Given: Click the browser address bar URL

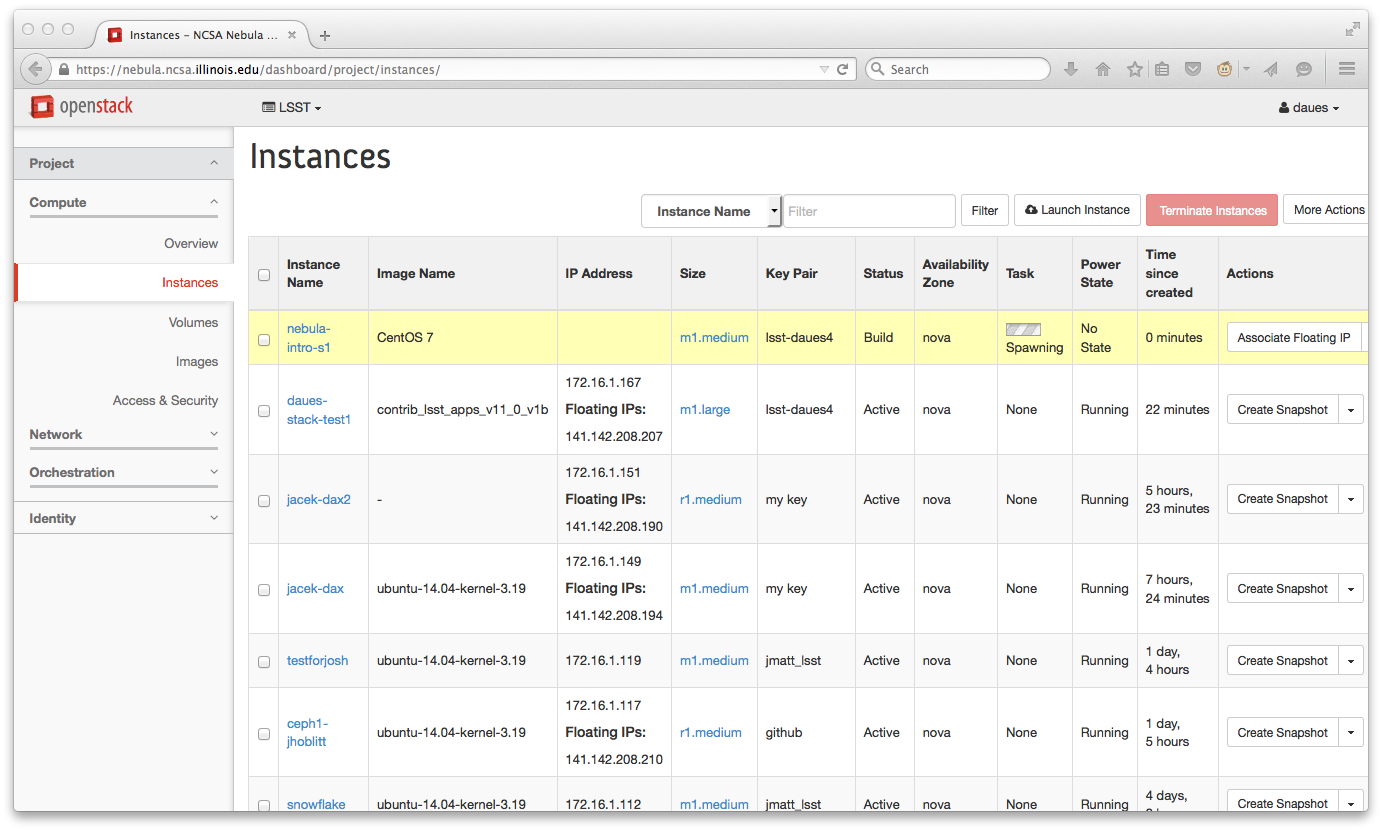Looking at the screenshot, I should (x=258, y=70).
